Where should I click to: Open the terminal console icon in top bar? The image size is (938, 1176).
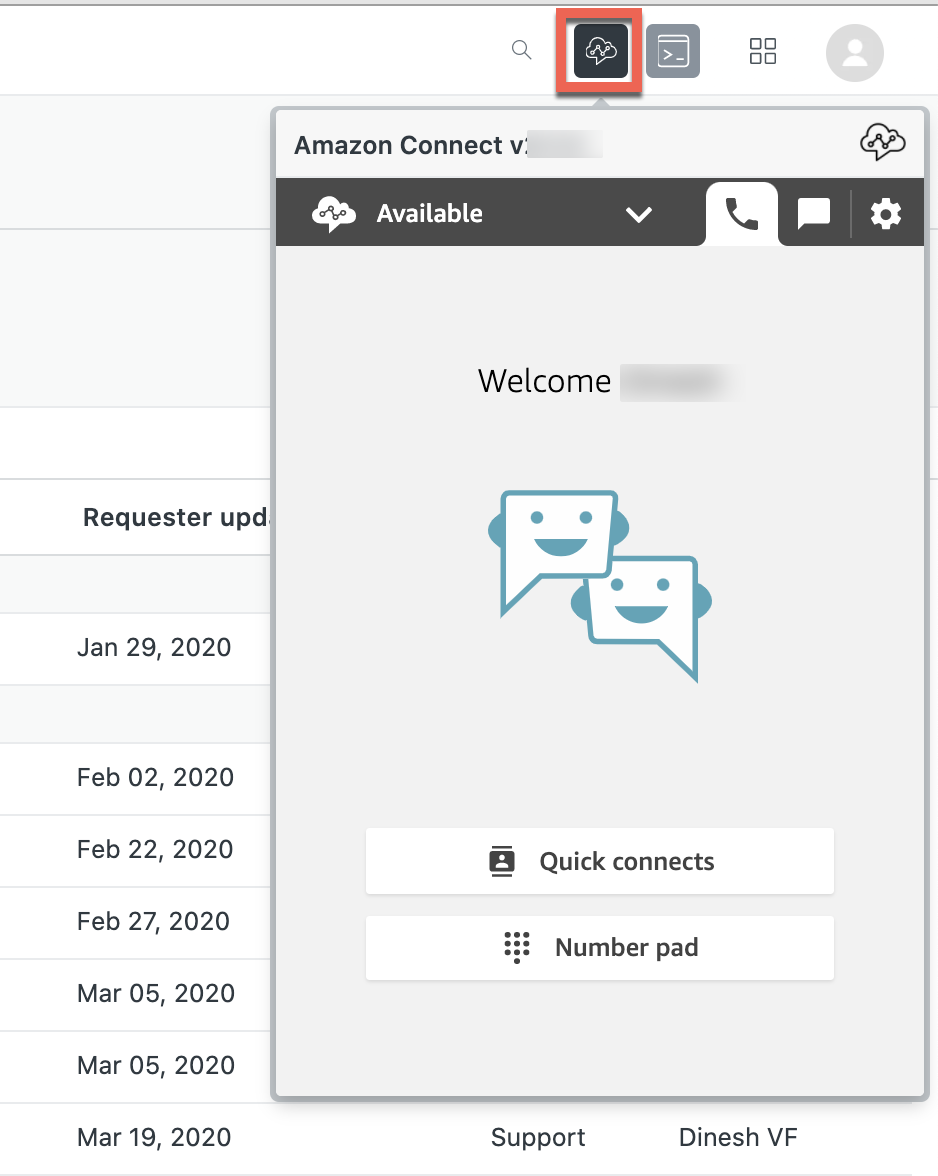673,51
